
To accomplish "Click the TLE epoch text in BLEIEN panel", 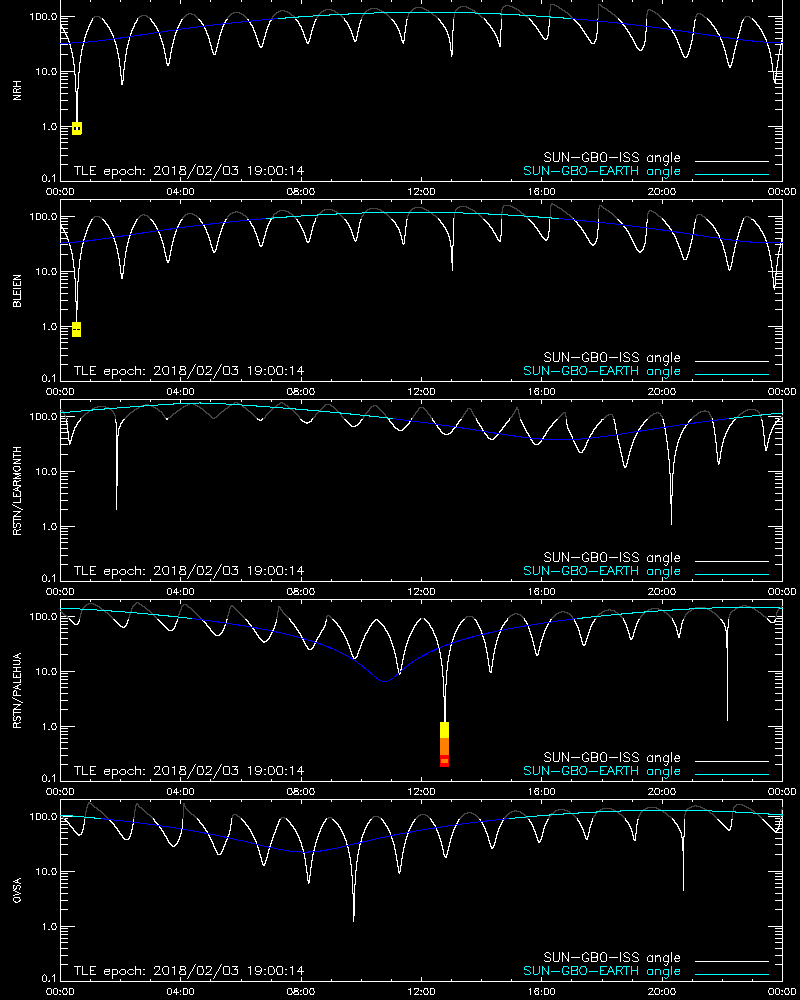I will pyautogui.click(x=189, y=371).
